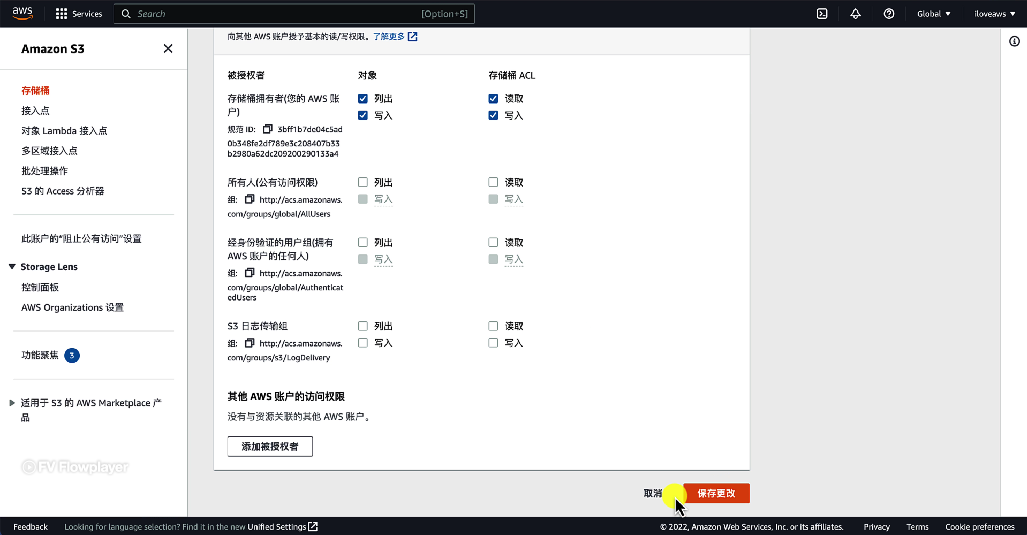Close the Amazon S3 side panel
Viewport: 1027px width, 535px height.
click(168, 48)
